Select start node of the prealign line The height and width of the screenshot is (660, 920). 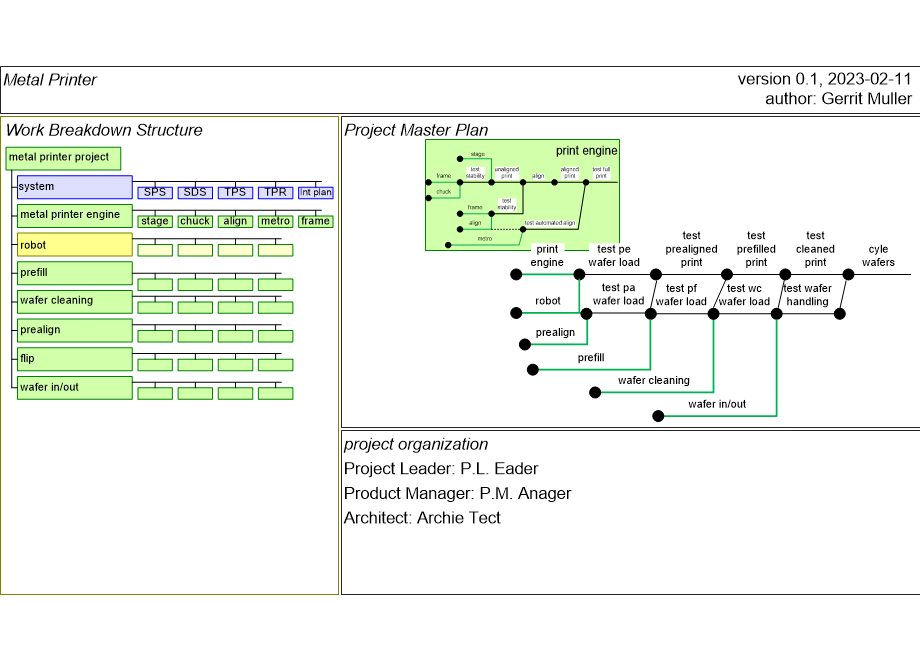tap(525, 344)
